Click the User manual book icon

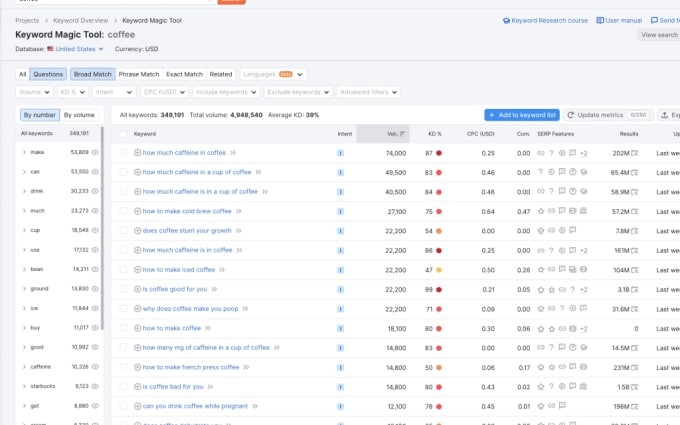coord(600,20)
